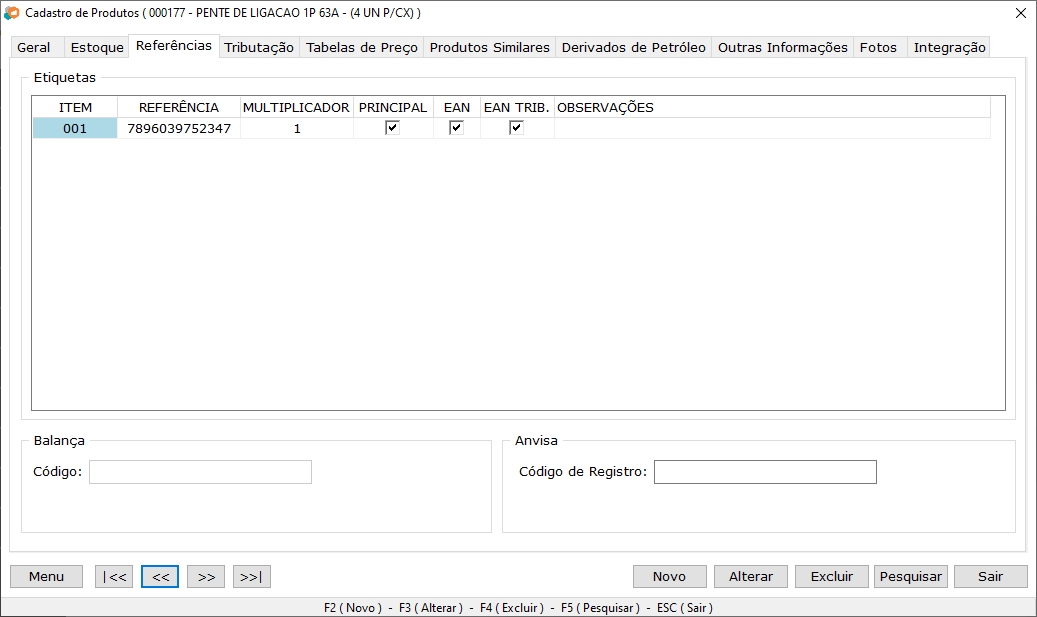Image resolution: width=1037 pixels, height=617 pixels.
Task: Click the Balança Código input field
Action: pyautogui.click(x=200, y=472)
